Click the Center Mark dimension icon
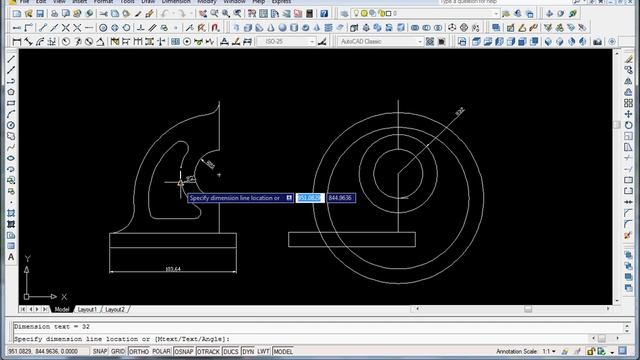The image size is (640, 360). (x=187, y=41)
